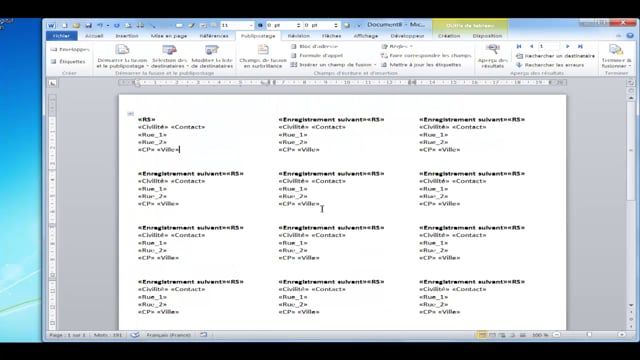
Task: Switch to the Révision tab
Action: (298, 36)
